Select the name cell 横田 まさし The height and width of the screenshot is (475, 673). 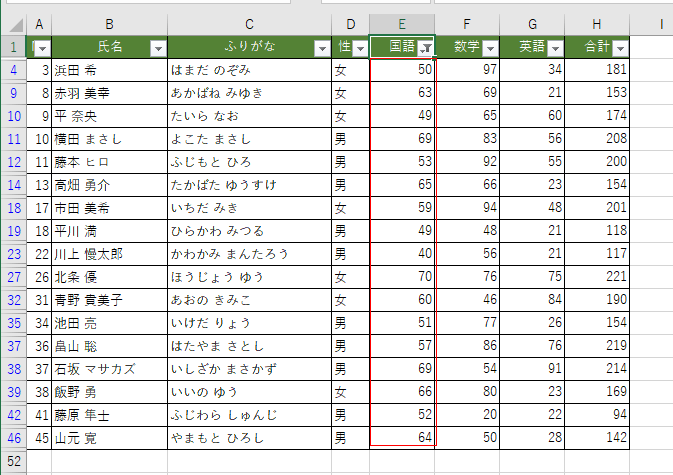(109, 139)
